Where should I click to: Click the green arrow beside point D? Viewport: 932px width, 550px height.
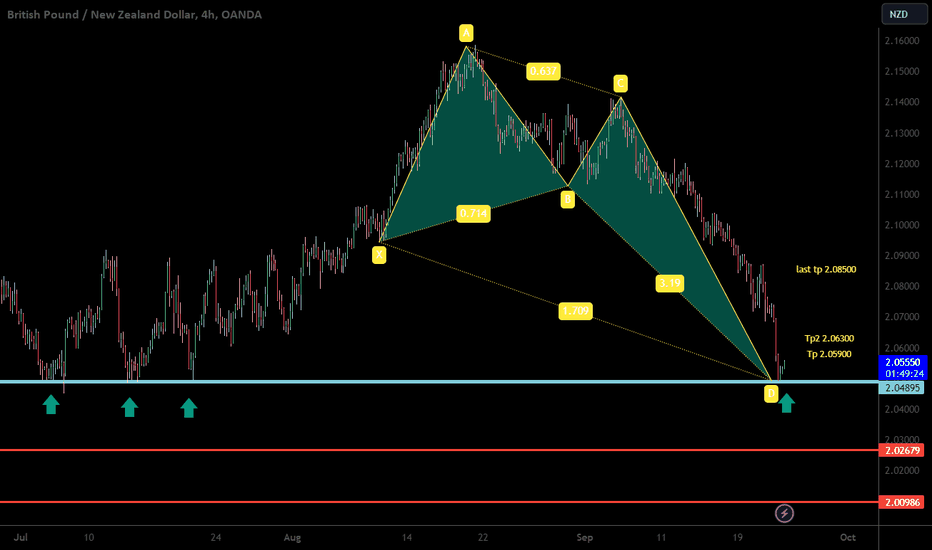click(786, 403)
